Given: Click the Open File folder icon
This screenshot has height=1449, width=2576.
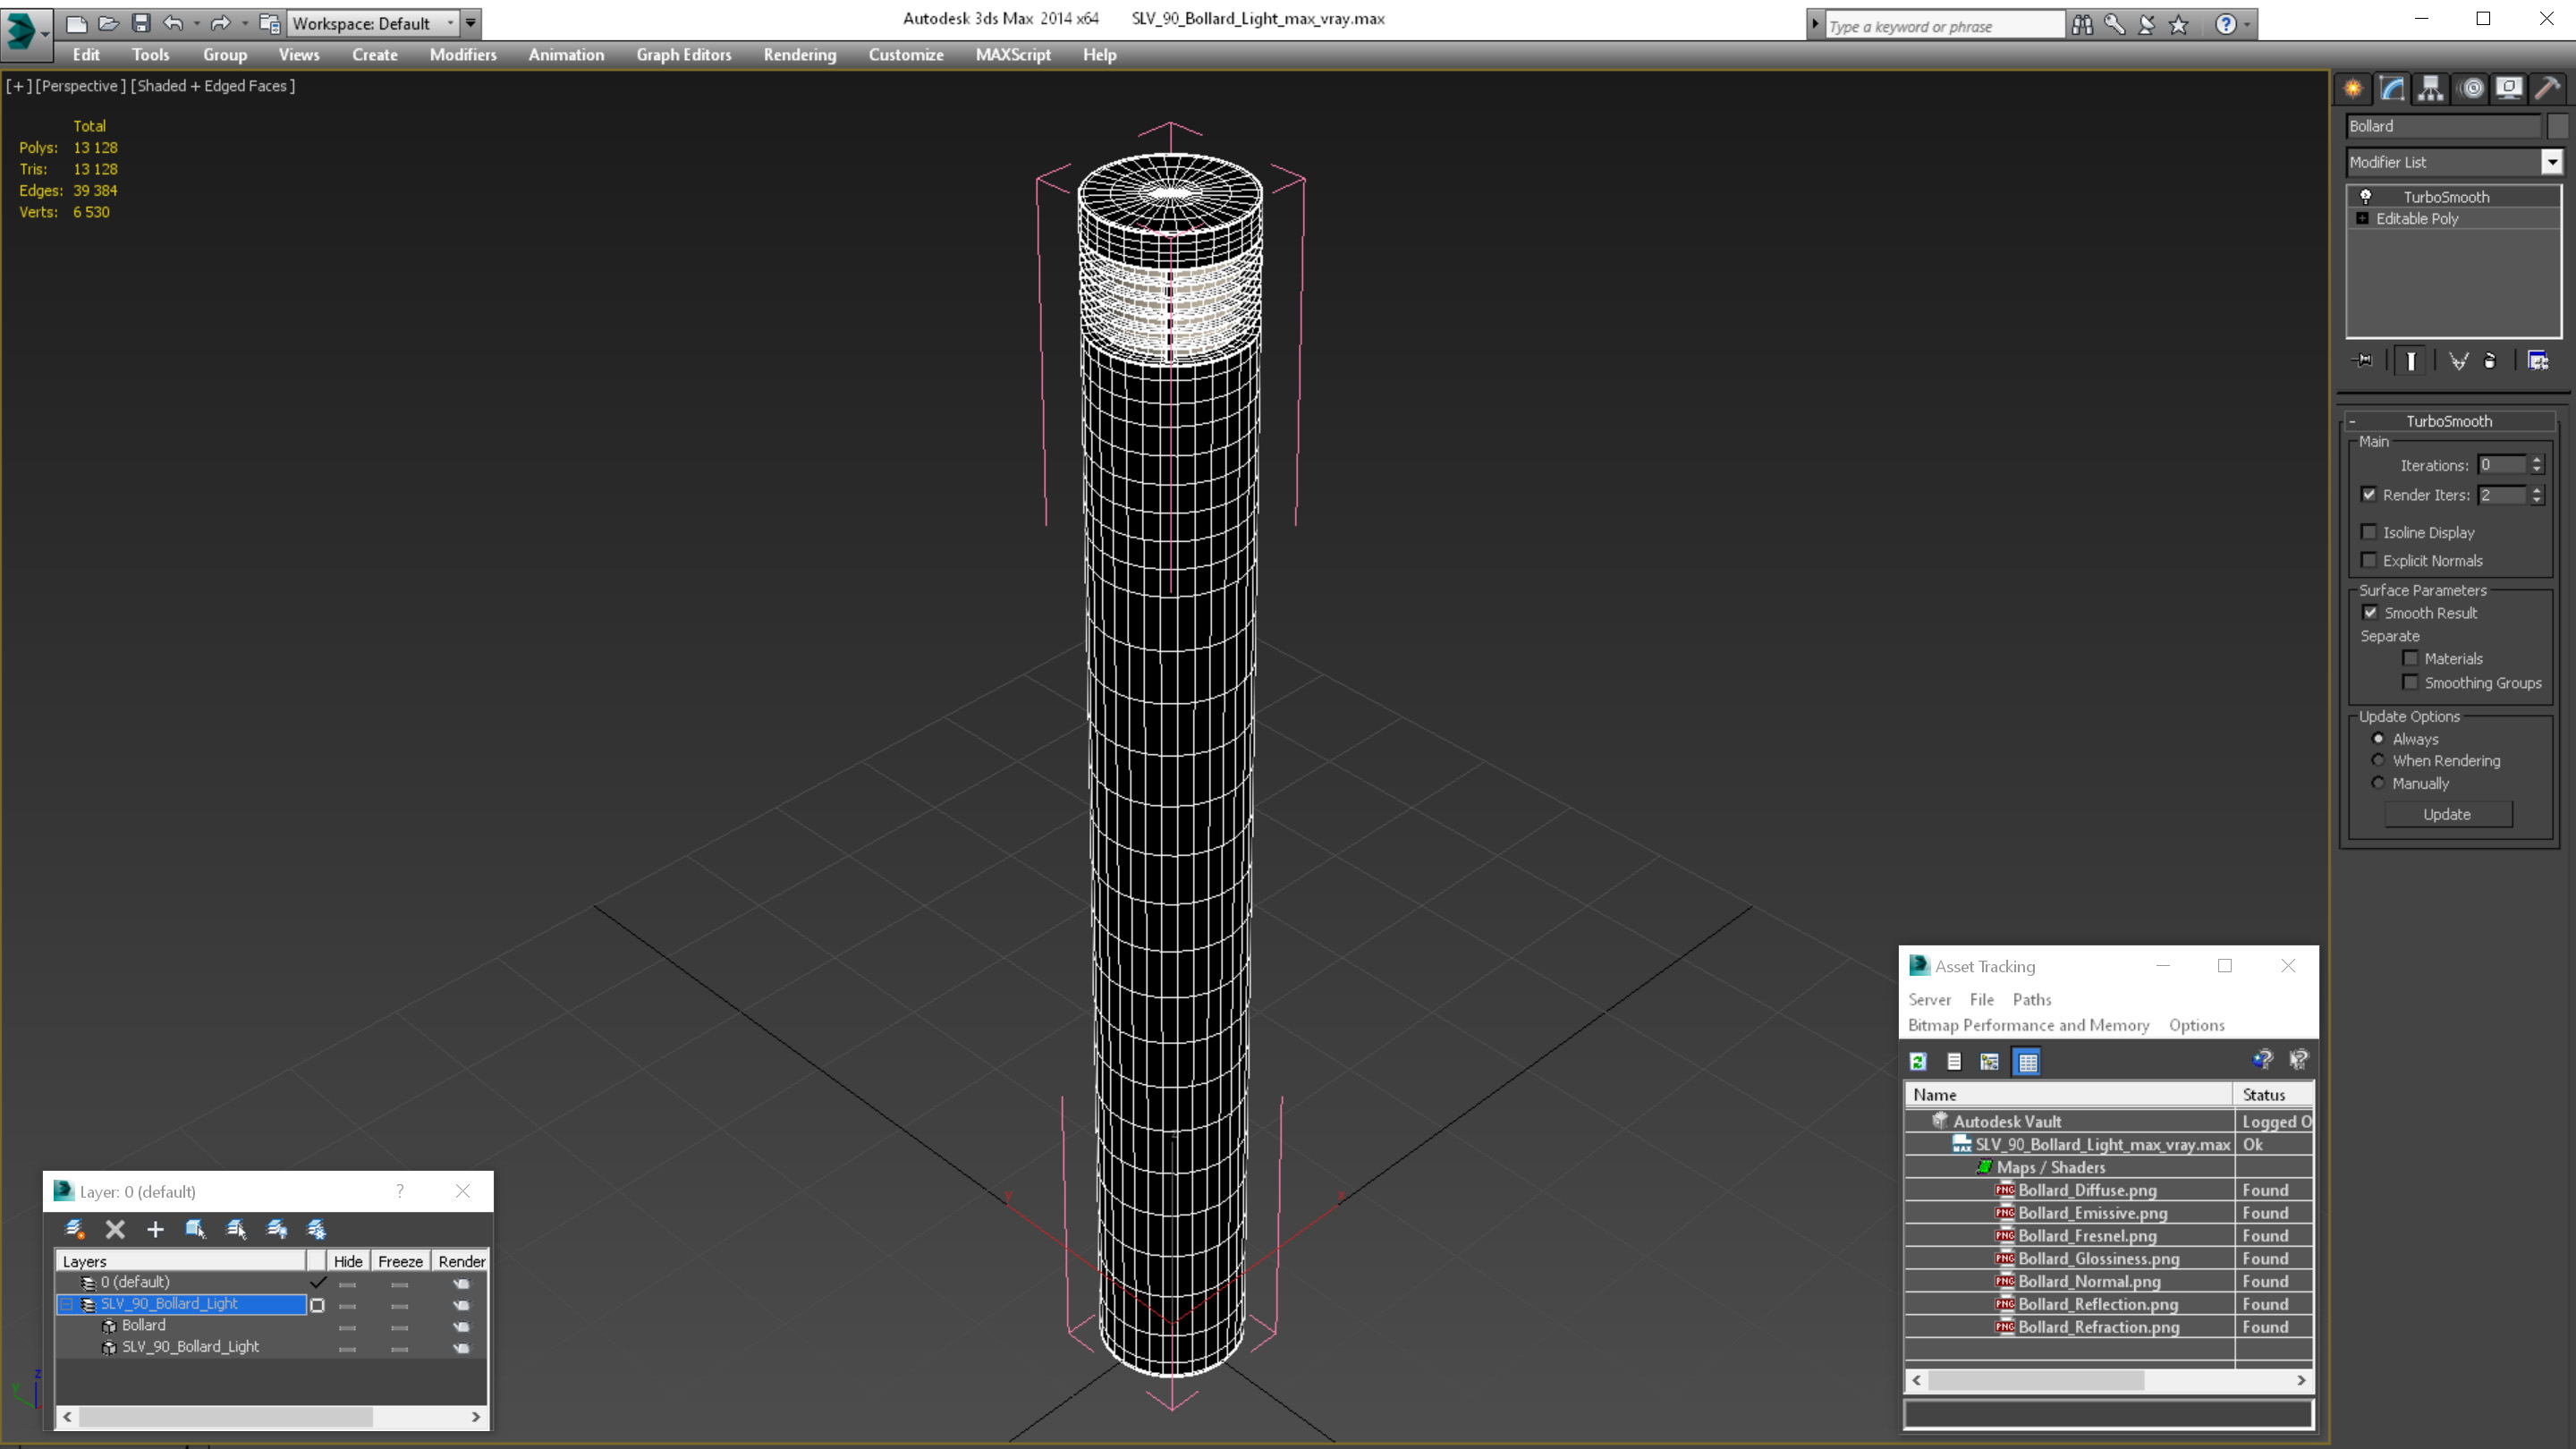Looking at the screenshot, I should click(x=108, y=23).
